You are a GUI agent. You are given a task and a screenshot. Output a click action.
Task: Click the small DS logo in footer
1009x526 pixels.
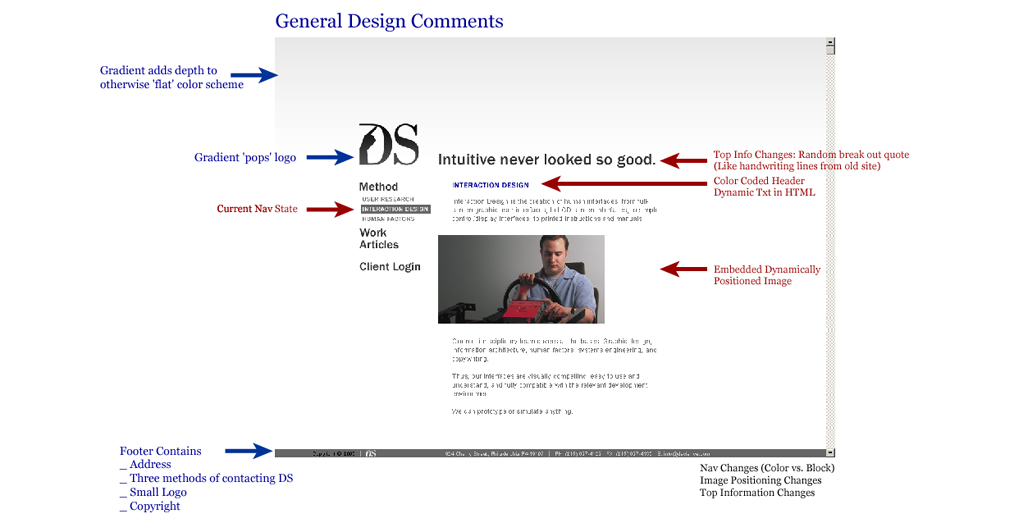click(370, 453)
